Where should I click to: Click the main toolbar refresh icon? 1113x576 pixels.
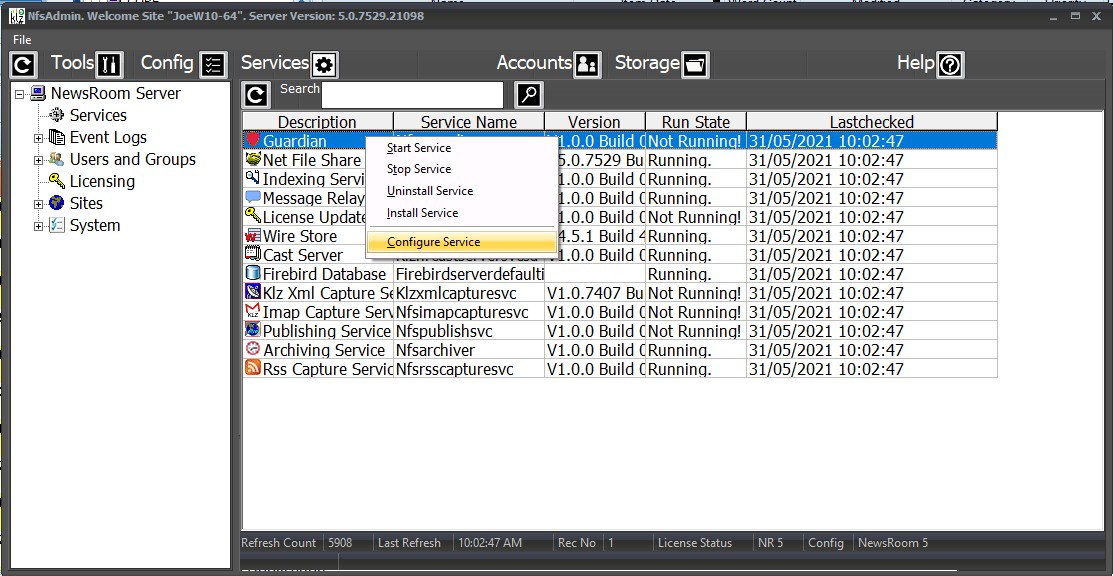pos(23,65)
